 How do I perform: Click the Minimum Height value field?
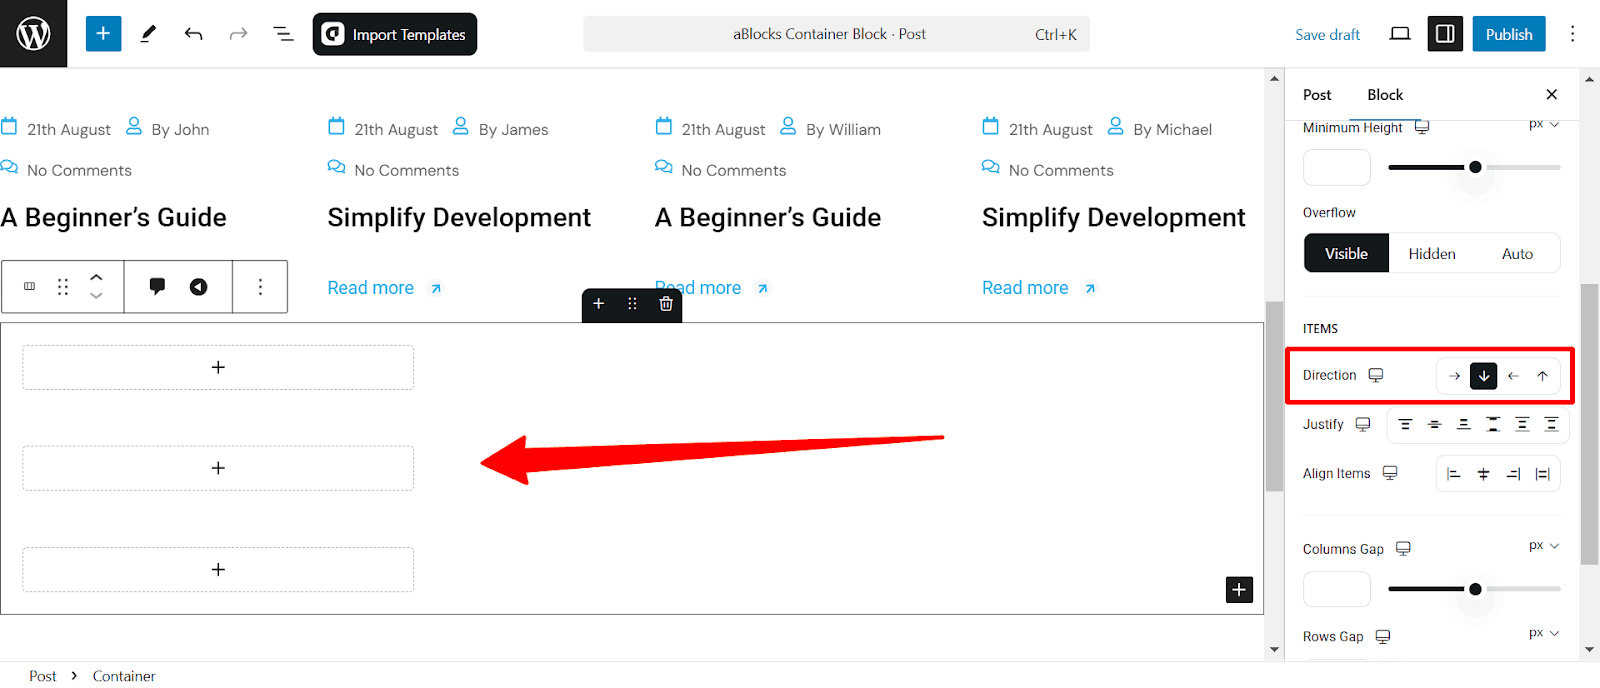(x=1336, y=167)
